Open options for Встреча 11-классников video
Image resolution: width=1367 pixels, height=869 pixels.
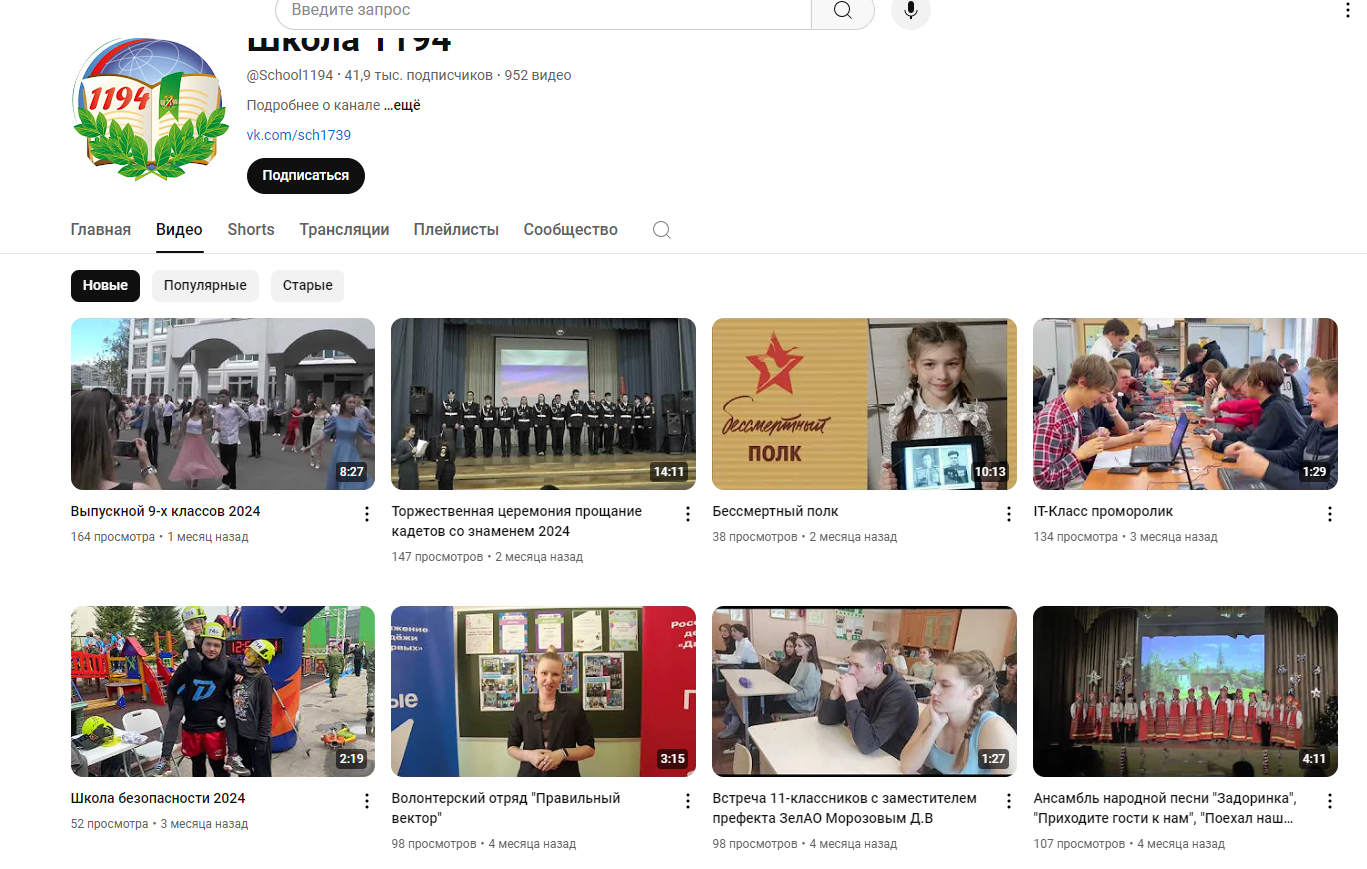coord(1009,801)
